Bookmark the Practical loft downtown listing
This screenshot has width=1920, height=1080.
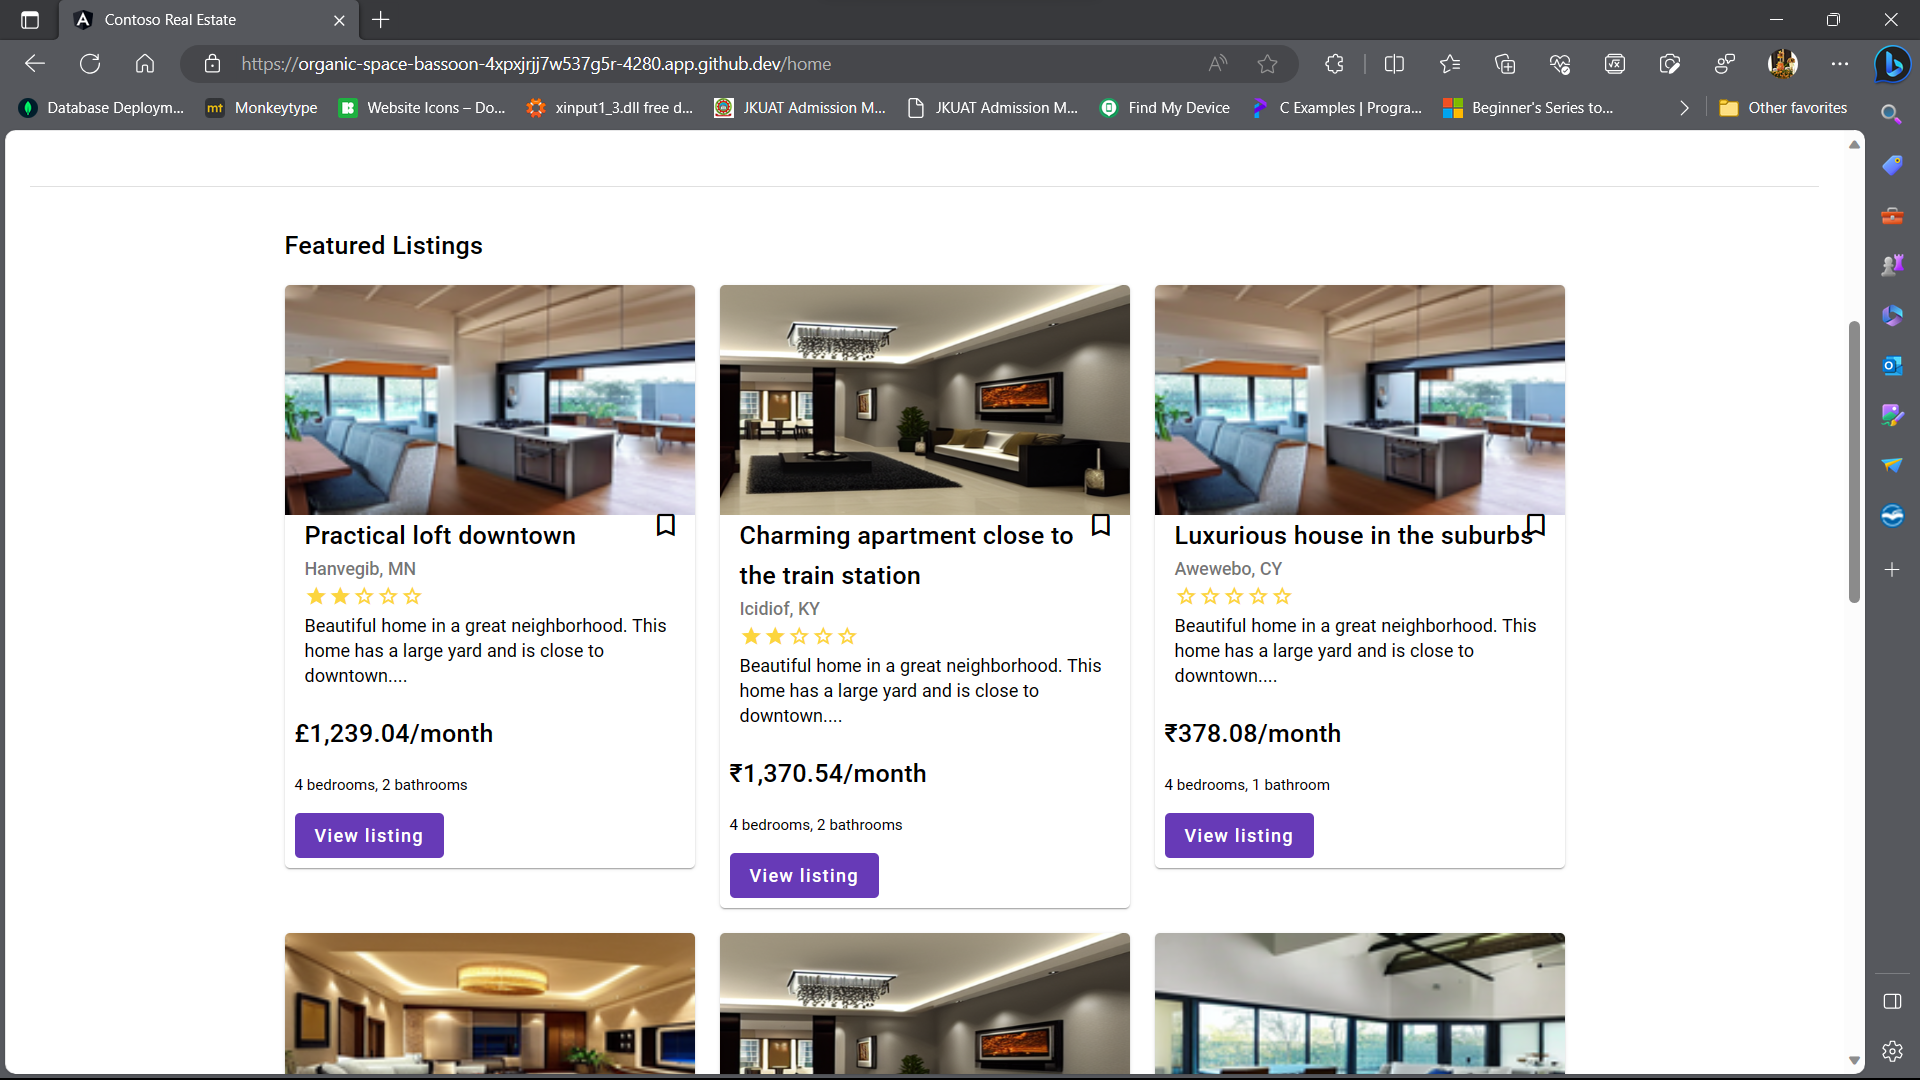666,524
